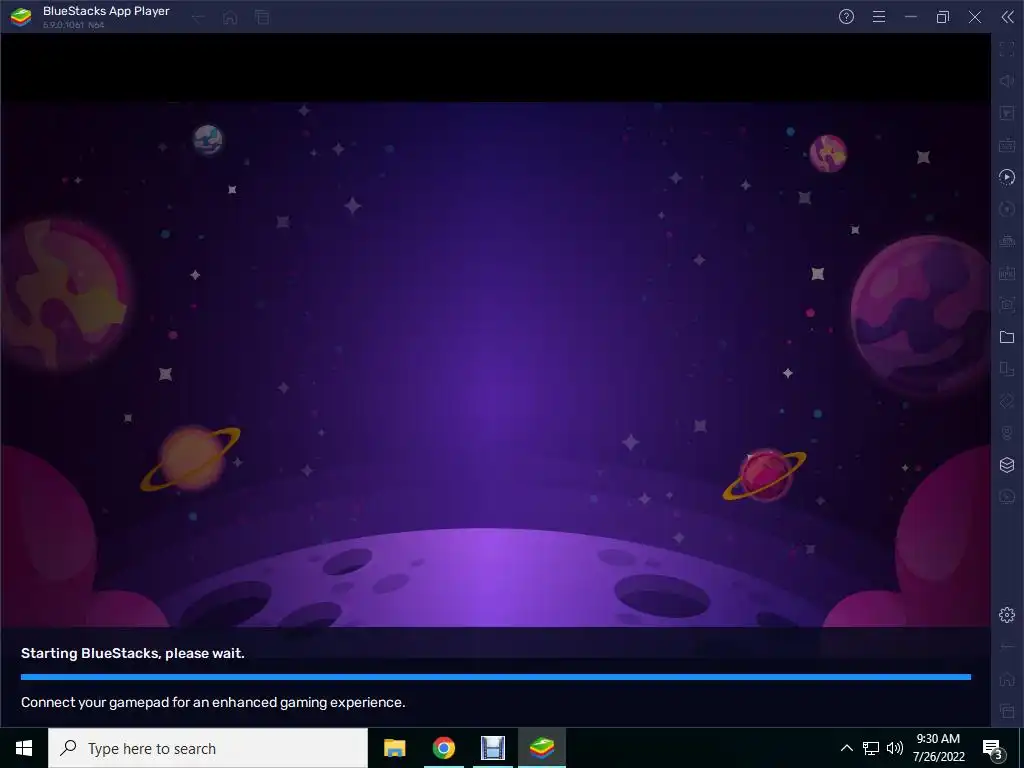Collapse the sidebar with double chevron
Screen dimensions: 1024x768
(x=1008, y=17)
